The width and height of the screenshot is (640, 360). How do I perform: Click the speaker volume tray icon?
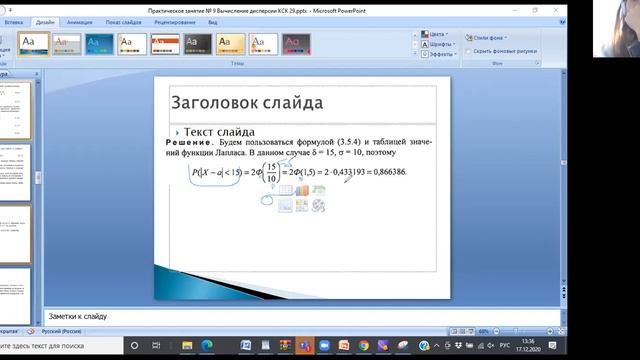point(491,346)
